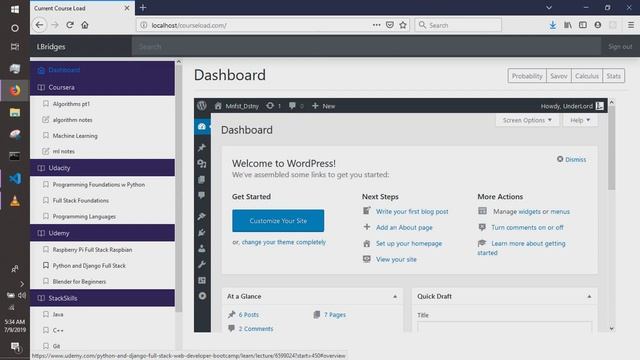Image resolution: width=640 pixels, height=360 pixels.
Task: Open Add an About page link
Action: pyautogui.click(x=404, y=227)
